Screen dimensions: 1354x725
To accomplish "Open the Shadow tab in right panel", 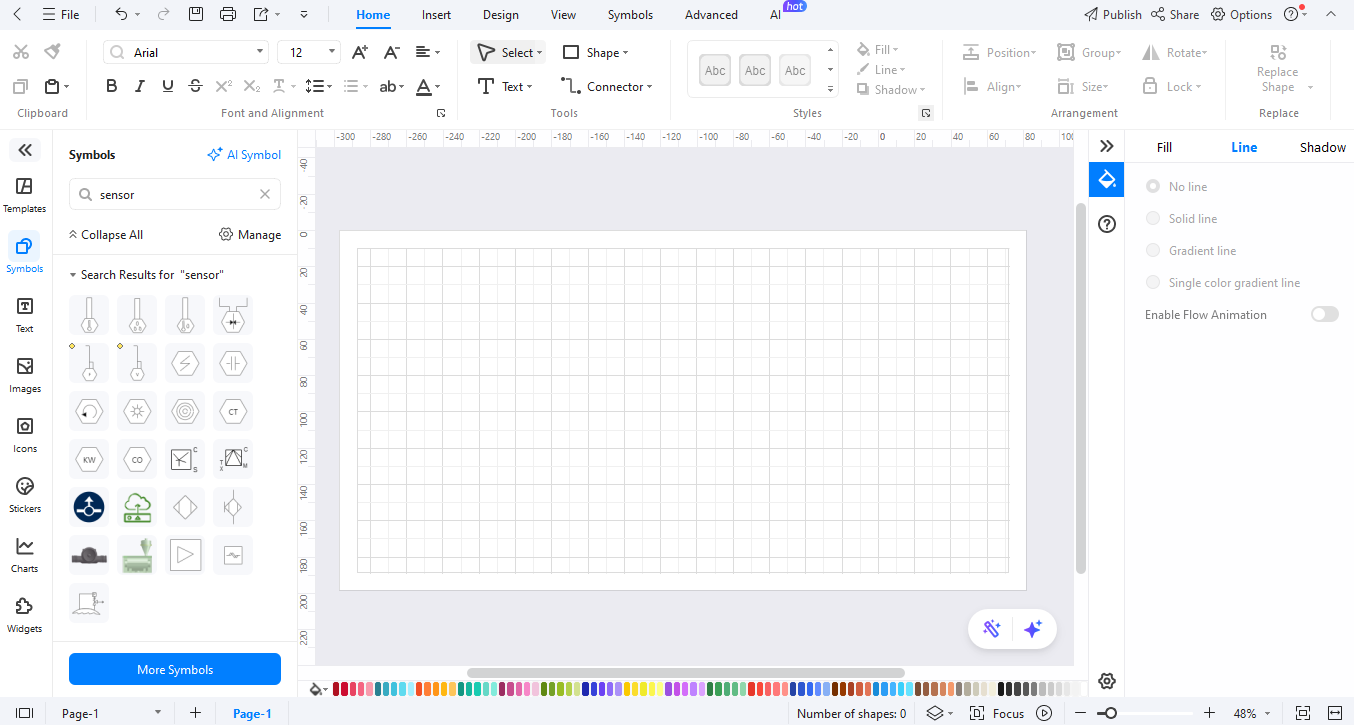I will pyautogui.click(x=1322, y=147).
